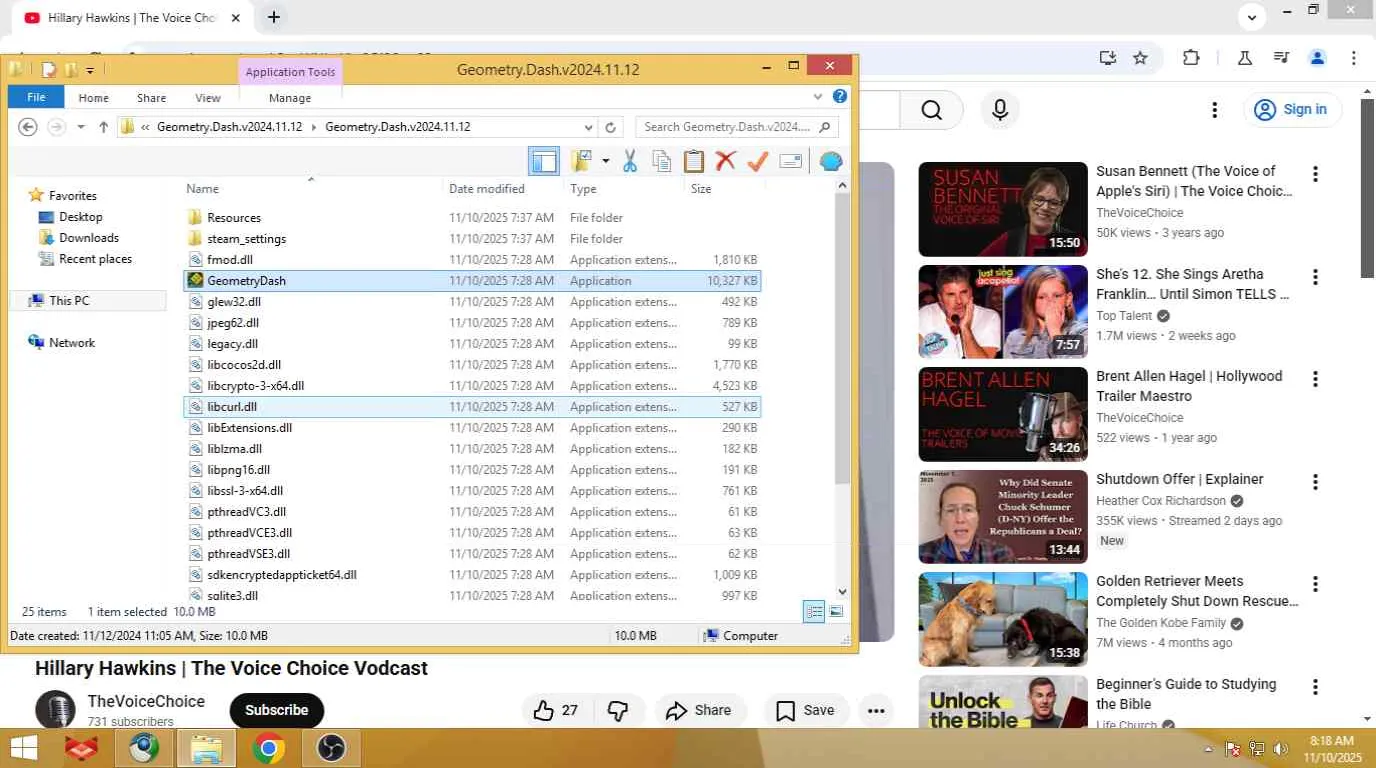This screenshot has height=768, width=1376.
Task: Go up one folder level with Up arrow
Action: [103, 127]
